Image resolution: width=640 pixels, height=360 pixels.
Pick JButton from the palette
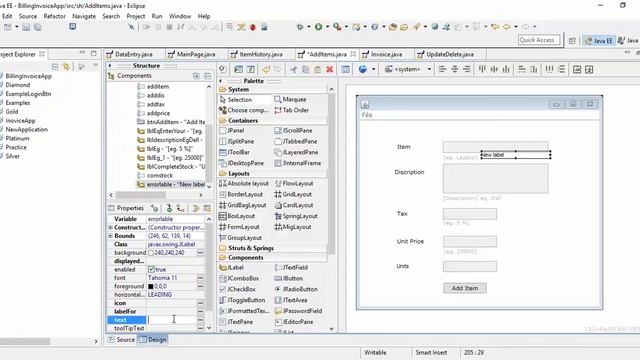[x=289, y=278]
